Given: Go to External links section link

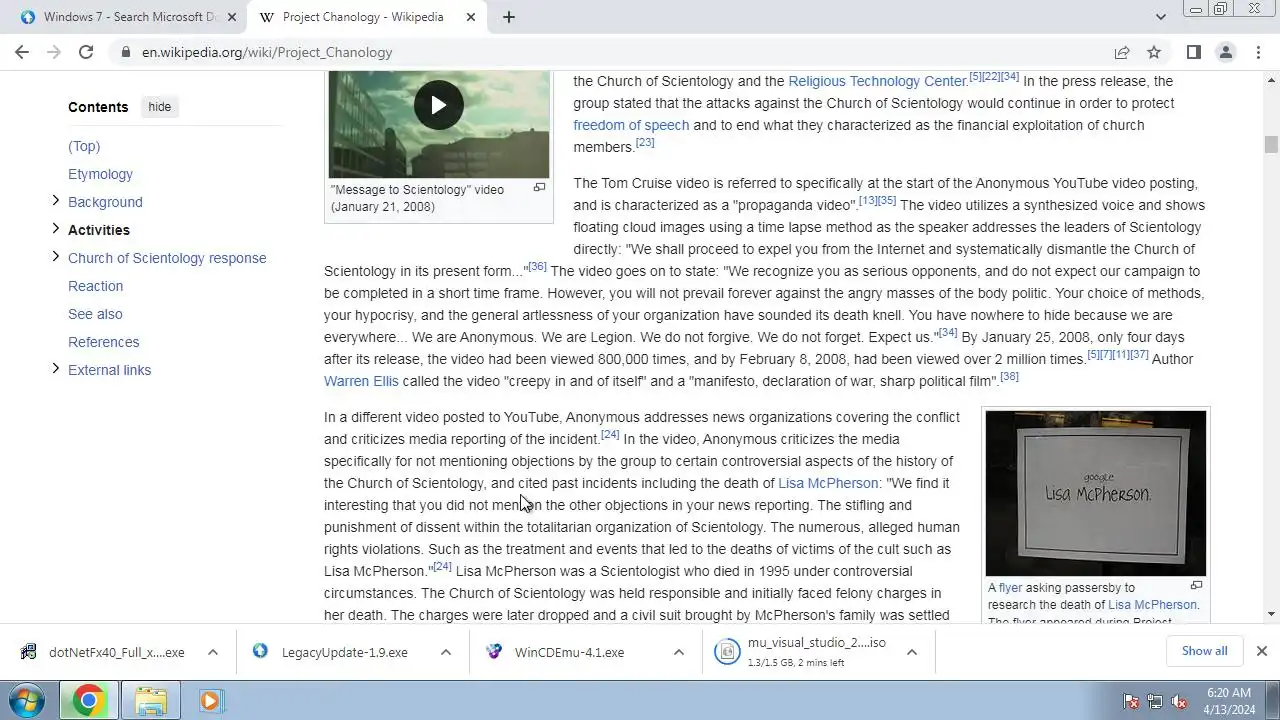Looking at the screenshot, I should point(109,370).
